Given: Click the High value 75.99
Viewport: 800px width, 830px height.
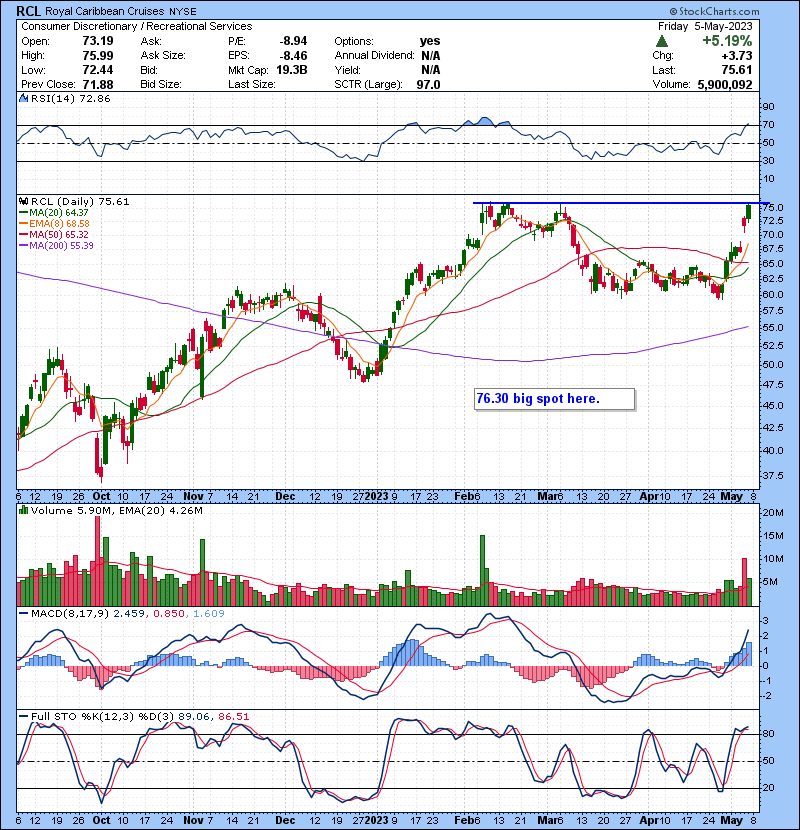Looking at the screenshot, I should click(98, 55).
